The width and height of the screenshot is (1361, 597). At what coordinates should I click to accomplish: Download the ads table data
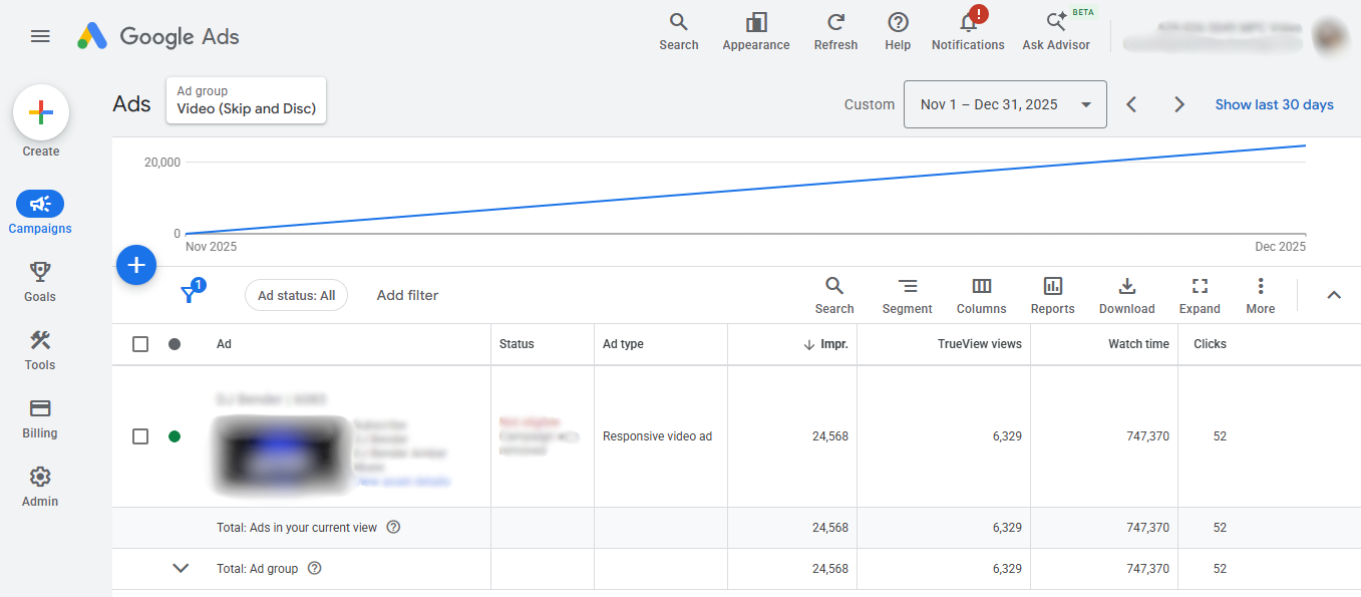pyautogui.click(x=1127, y=296)
